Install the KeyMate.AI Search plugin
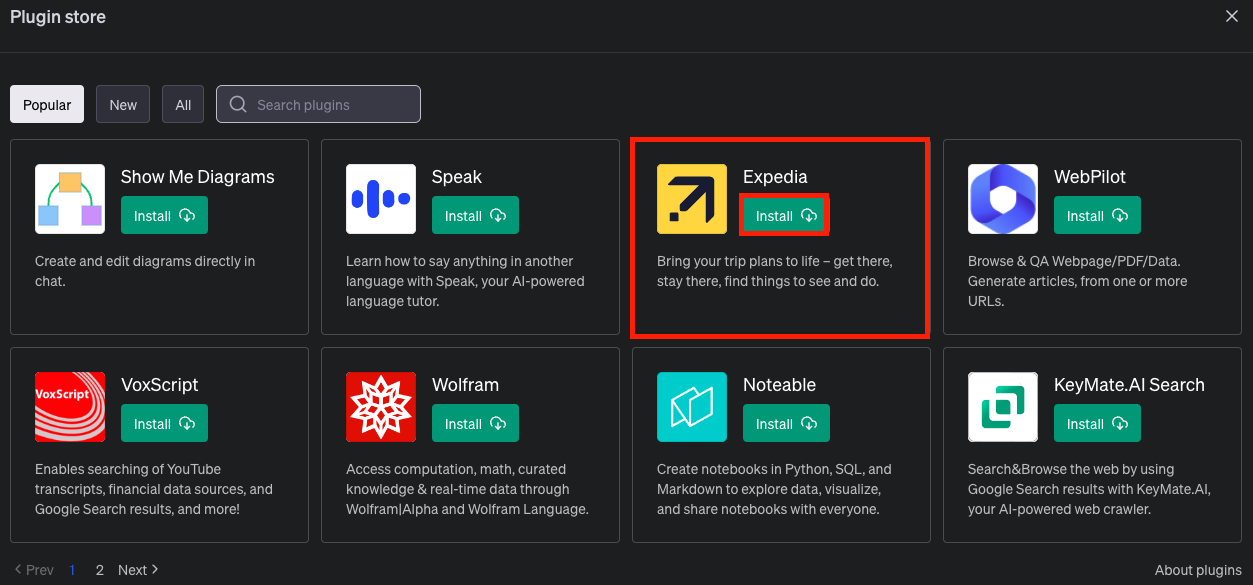This screenshot has height=585, width=1253. pos(1097,424)
